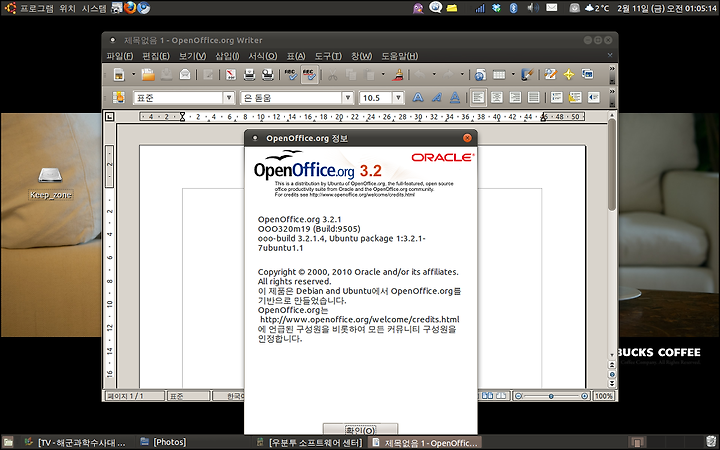Open the 표(A) menu
The height and width of the screenshot is (450, 720).
pyautogui.click(x=296, y=56)
